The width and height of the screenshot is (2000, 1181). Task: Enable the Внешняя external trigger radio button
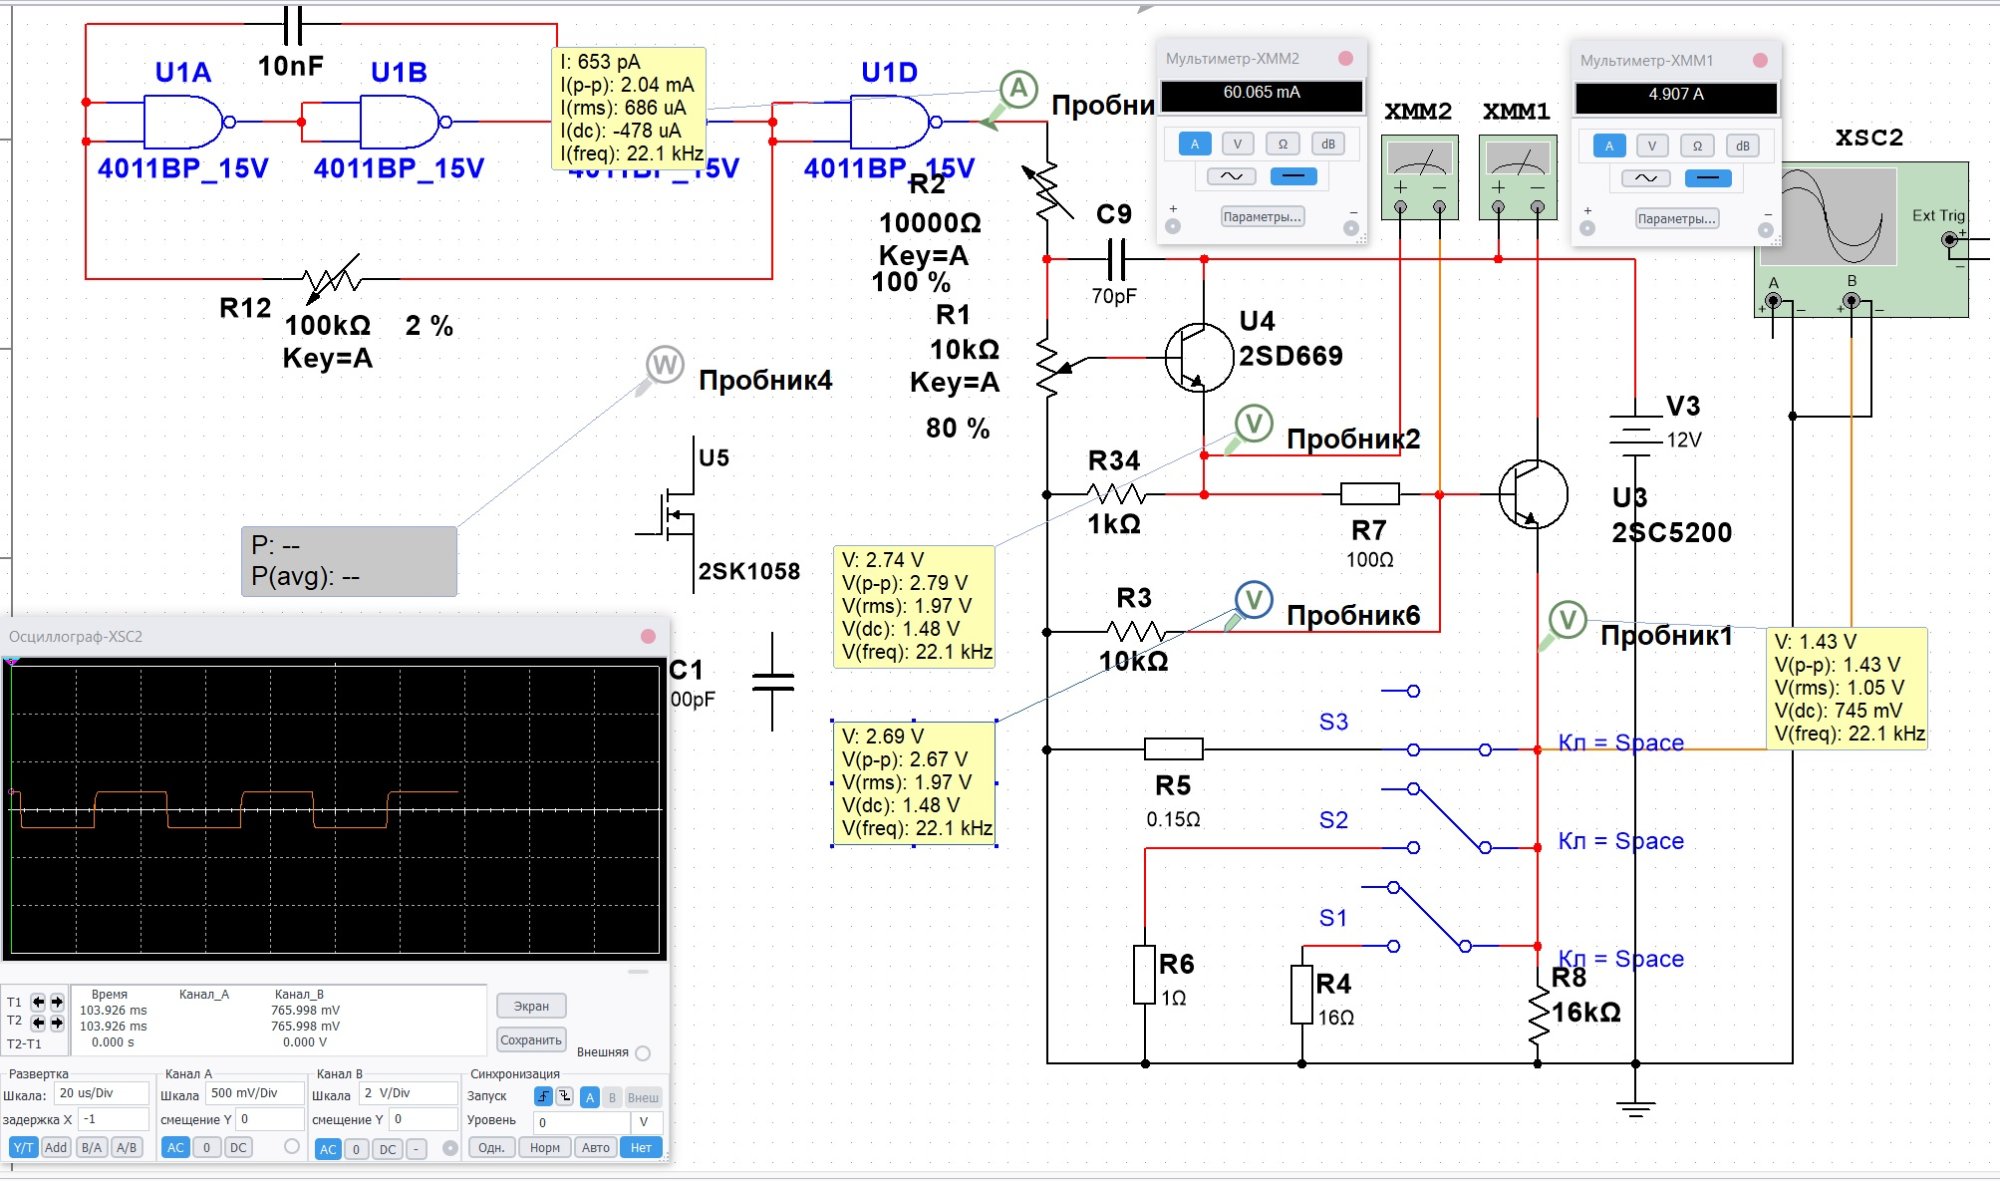(x=643, y=1053)
